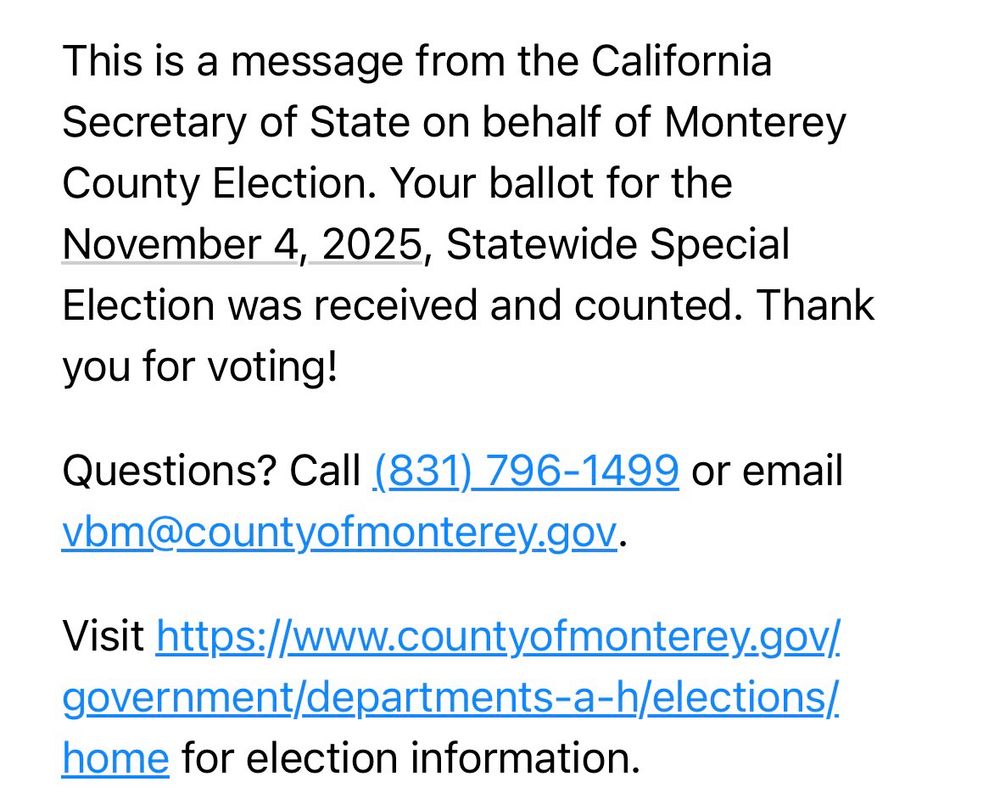Open the https://www.countyofmonterey.gov/ URL line
This screenshot has width=1000, height=810.
(x=498, y=637)
